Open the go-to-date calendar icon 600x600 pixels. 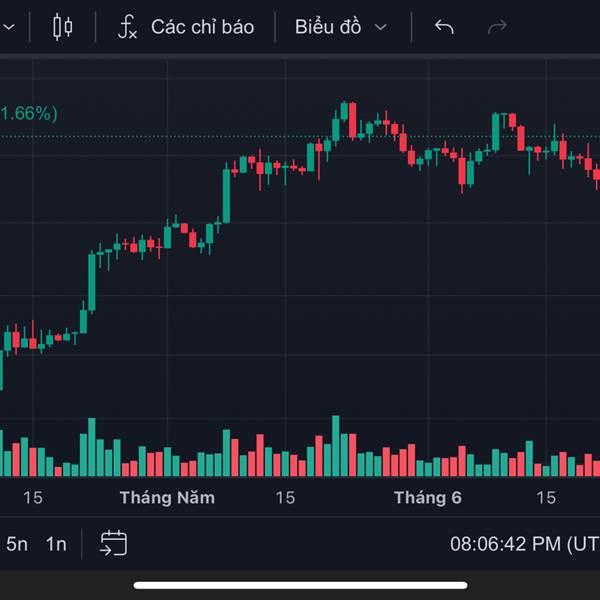[114, 543]
